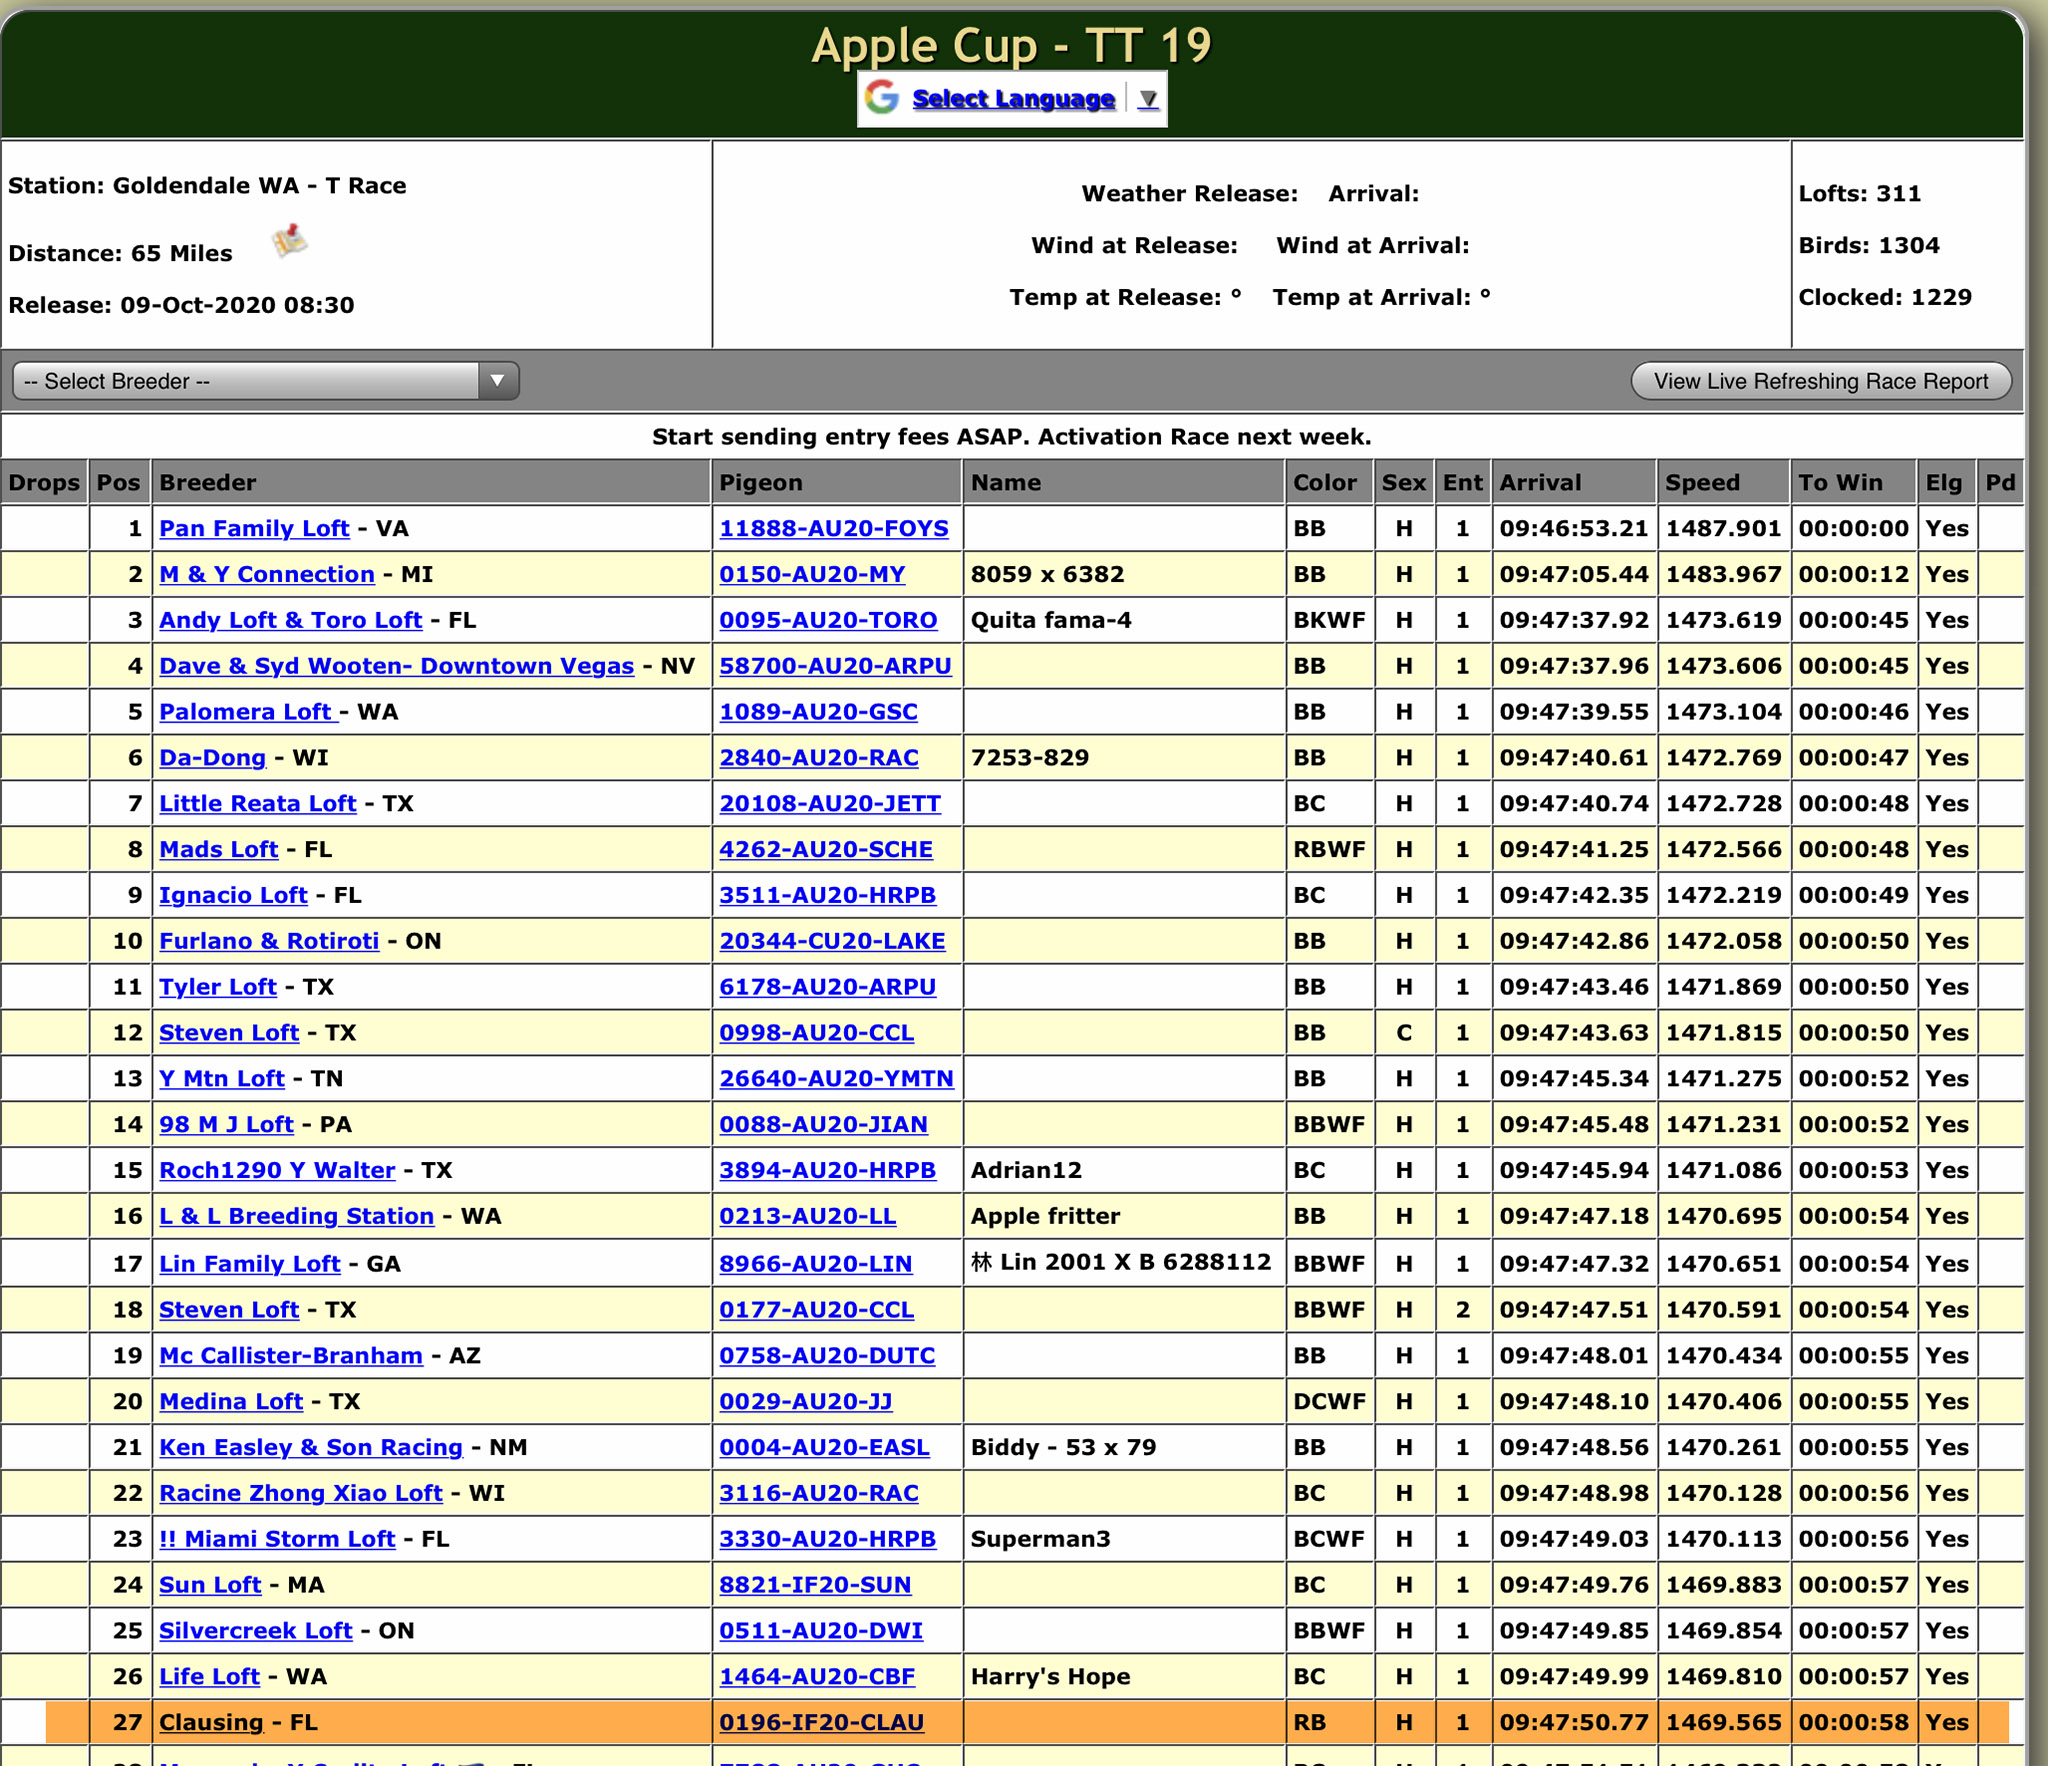This screenshot has width=2048, height=1766.
Task: Open pigeon 0088-AU20-JIAN details
Action: pyautogui.click(x=823, y=1126)
